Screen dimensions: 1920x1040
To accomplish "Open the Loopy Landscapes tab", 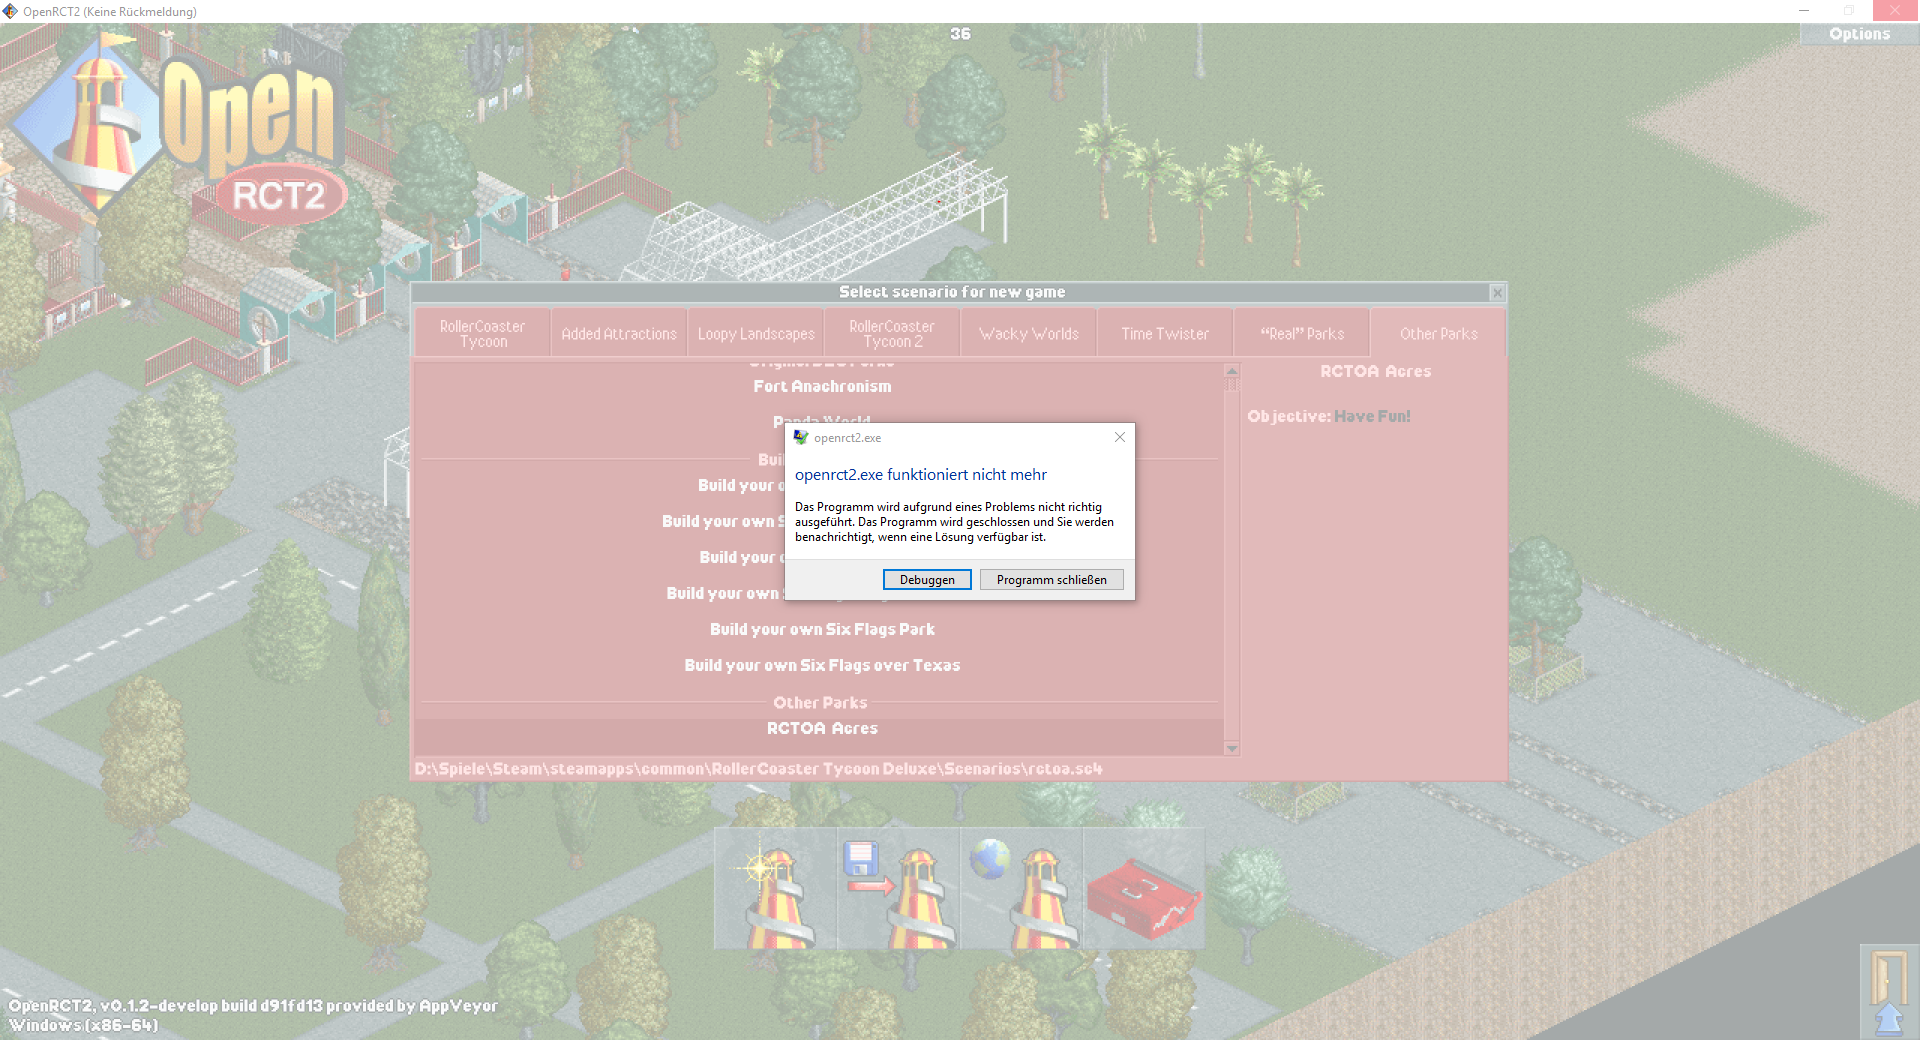I will pyautogui.click(x=755, y=333).
